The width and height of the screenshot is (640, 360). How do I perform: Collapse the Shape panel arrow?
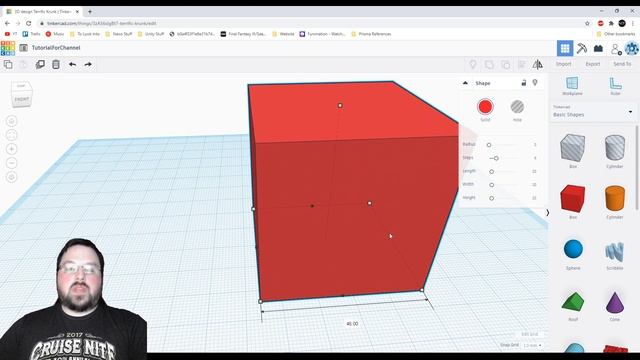coord(465,83)
